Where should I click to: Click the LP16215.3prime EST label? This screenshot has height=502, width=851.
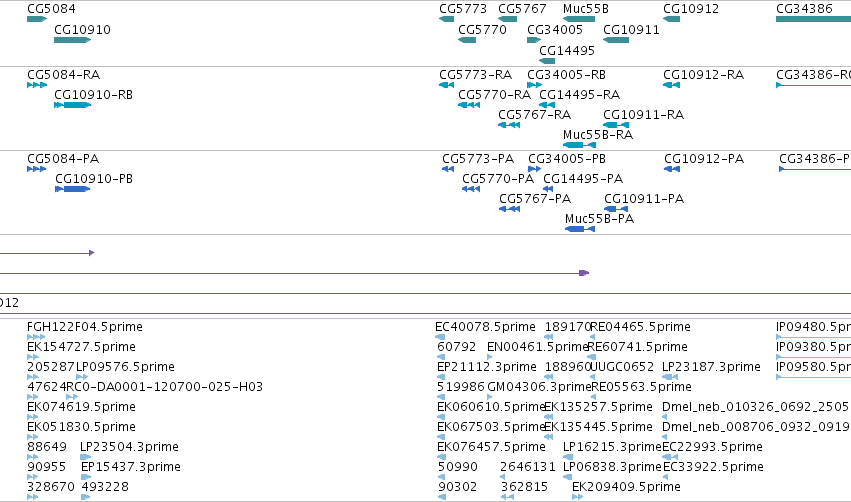click(612, 447)
